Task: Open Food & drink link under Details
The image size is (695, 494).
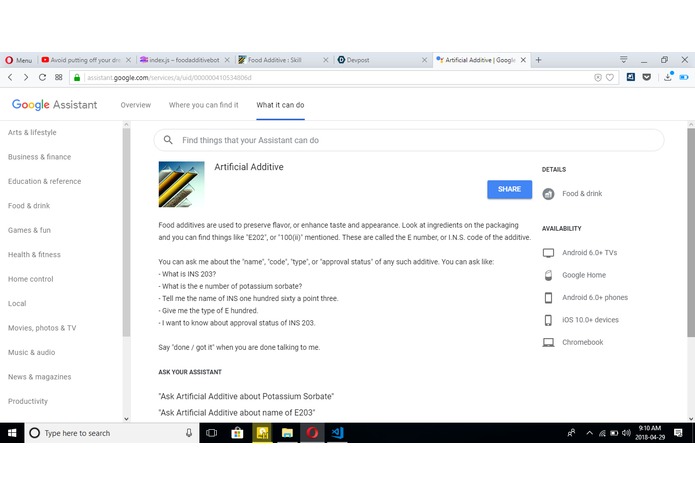Action: point(582,194)
